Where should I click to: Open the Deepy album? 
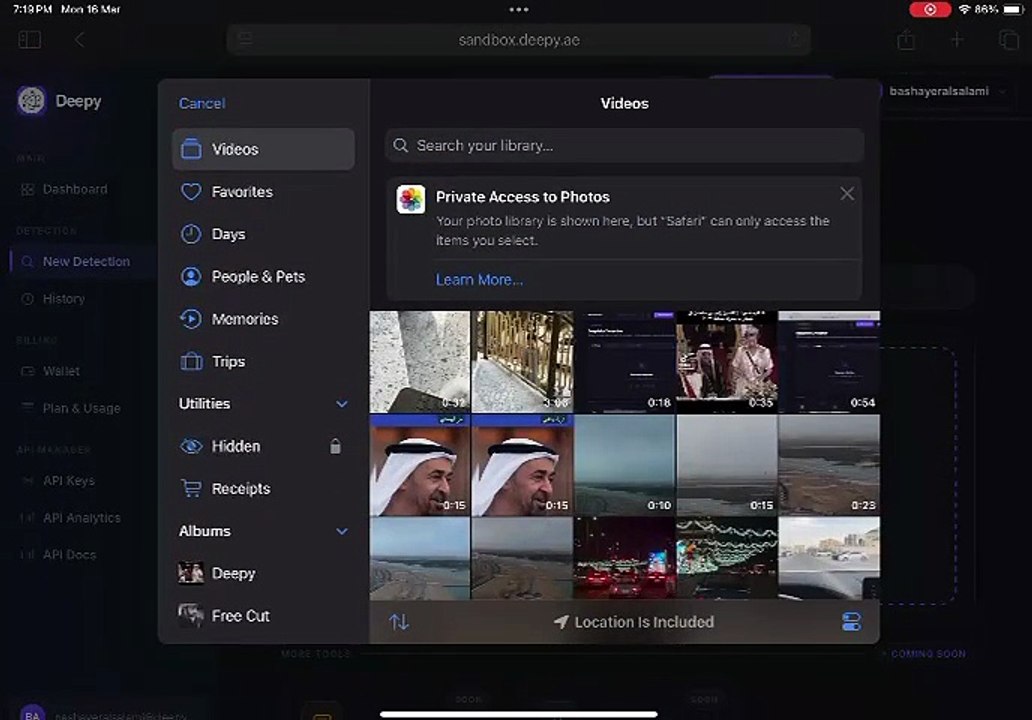pyautogui.click(x=263, y=573)
